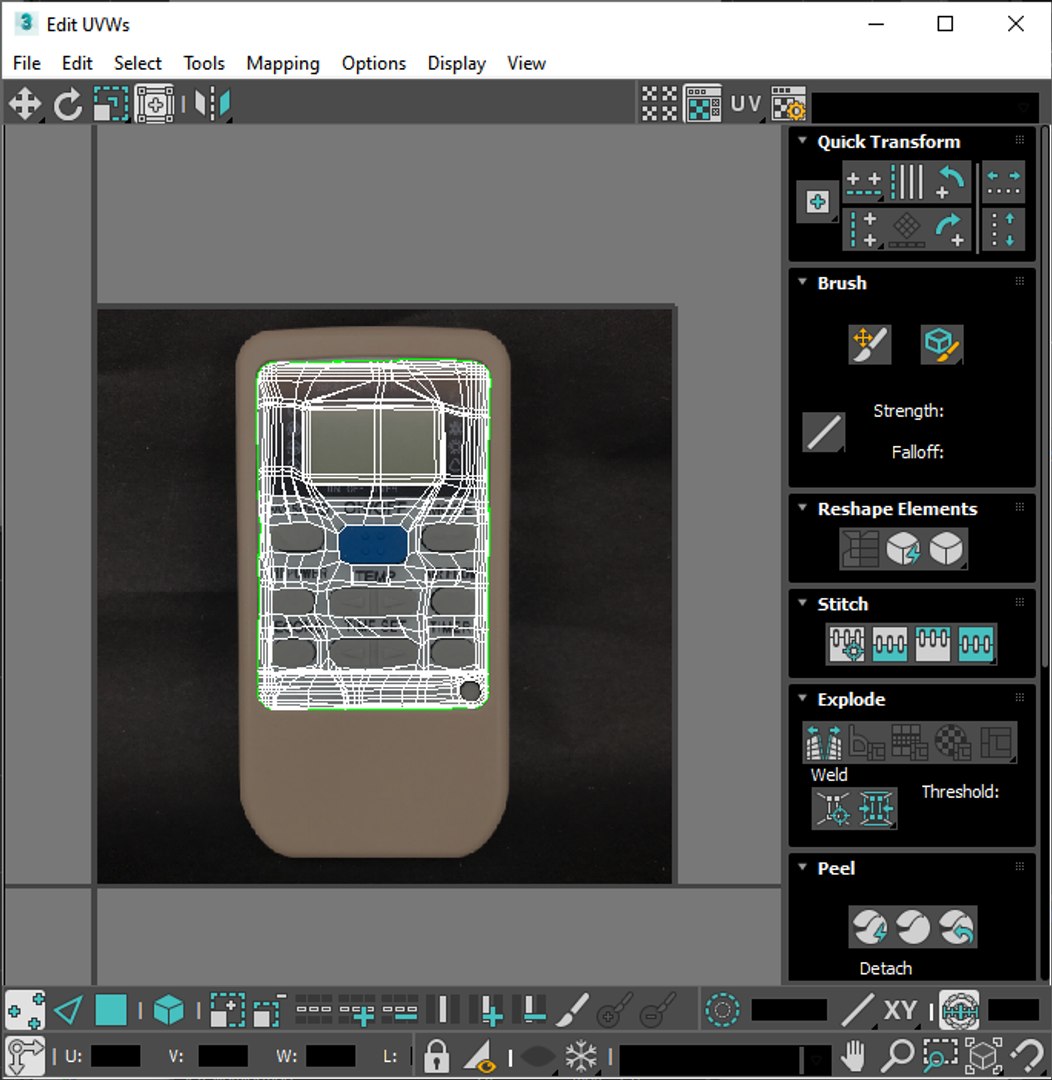Select the Rotate tool in top toolbar
The width and height of the screenshot is (1052, 1080).
pos(68,105)
